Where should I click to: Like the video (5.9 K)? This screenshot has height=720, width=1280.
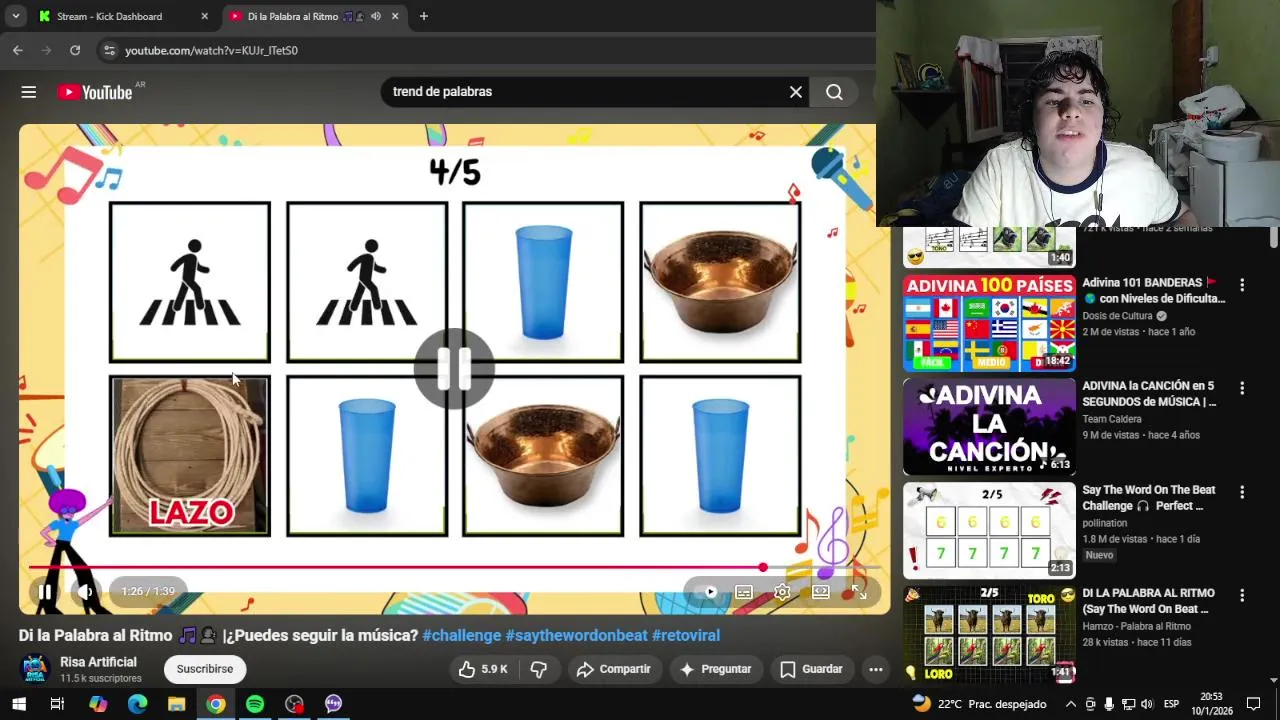[483, 669]
